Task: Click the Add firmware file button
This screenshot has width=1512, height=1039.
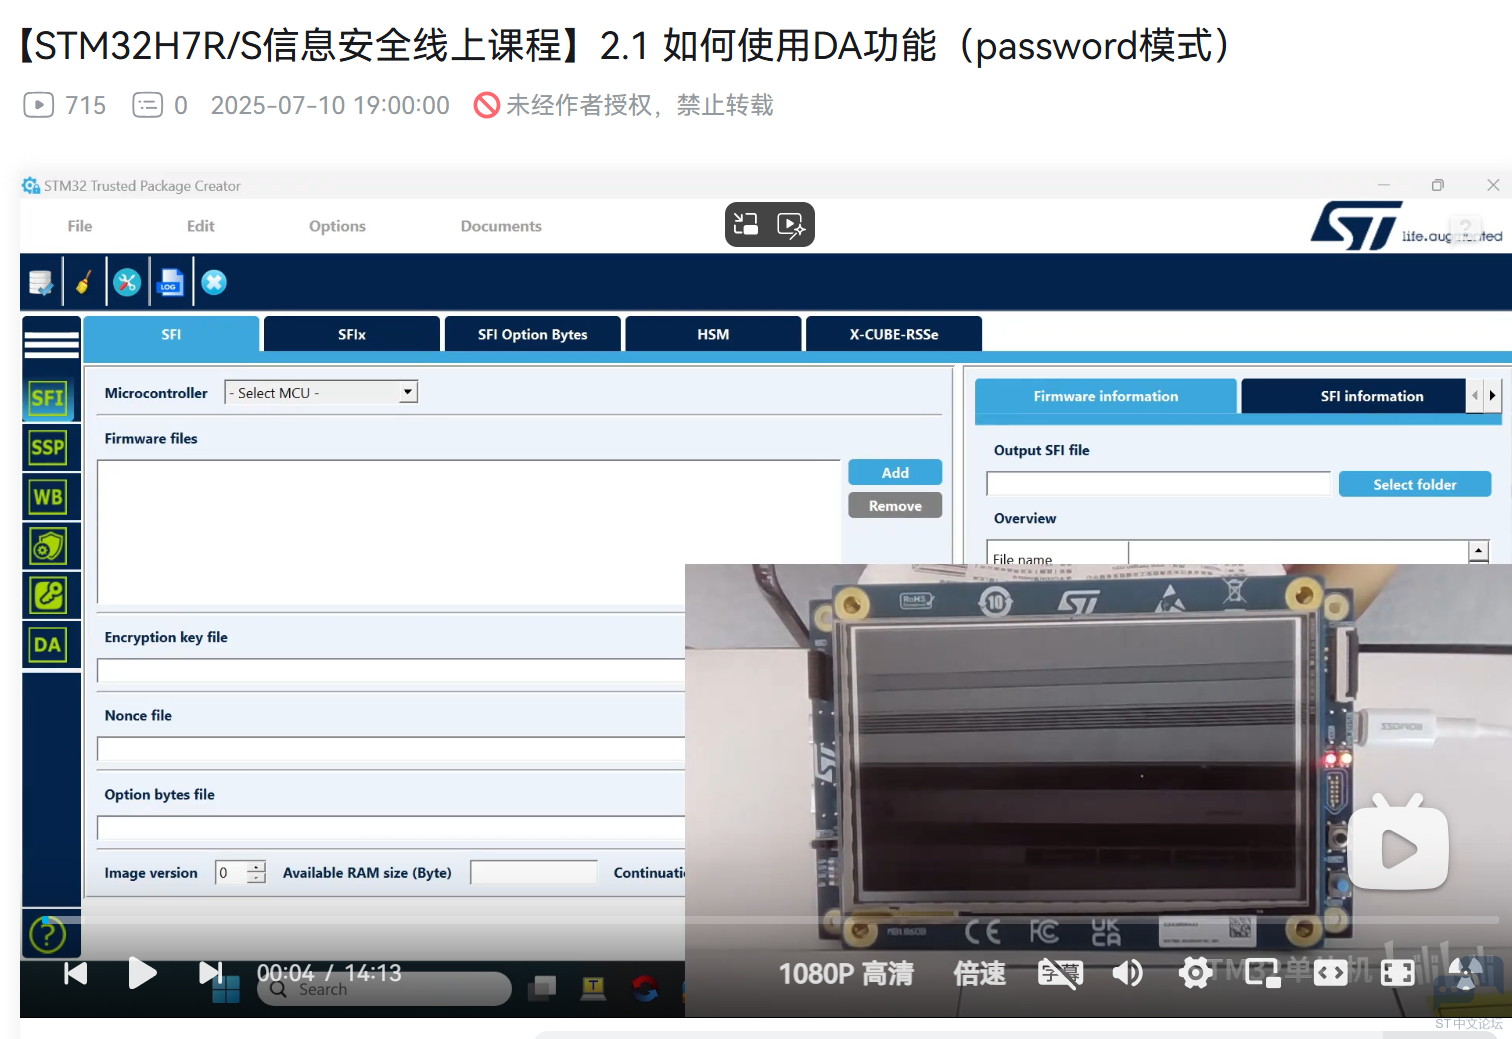Action: point(895,472)
